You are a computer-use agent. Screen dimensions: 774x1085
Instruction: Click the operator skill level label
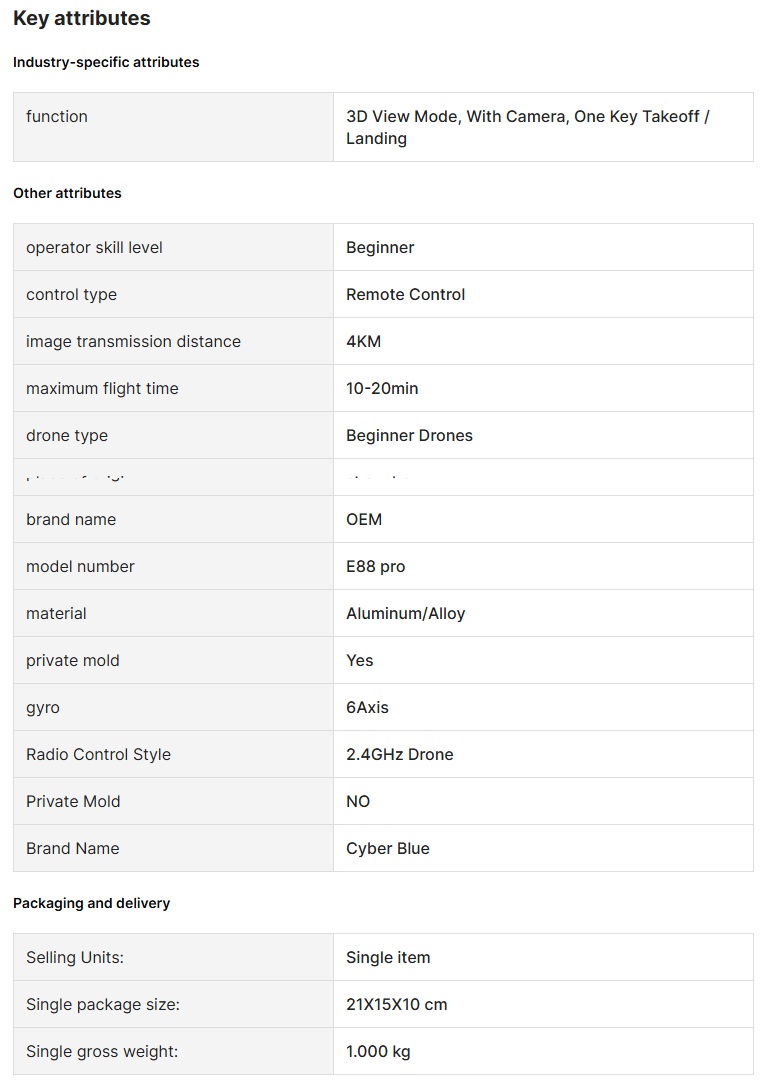coord(94,247)
